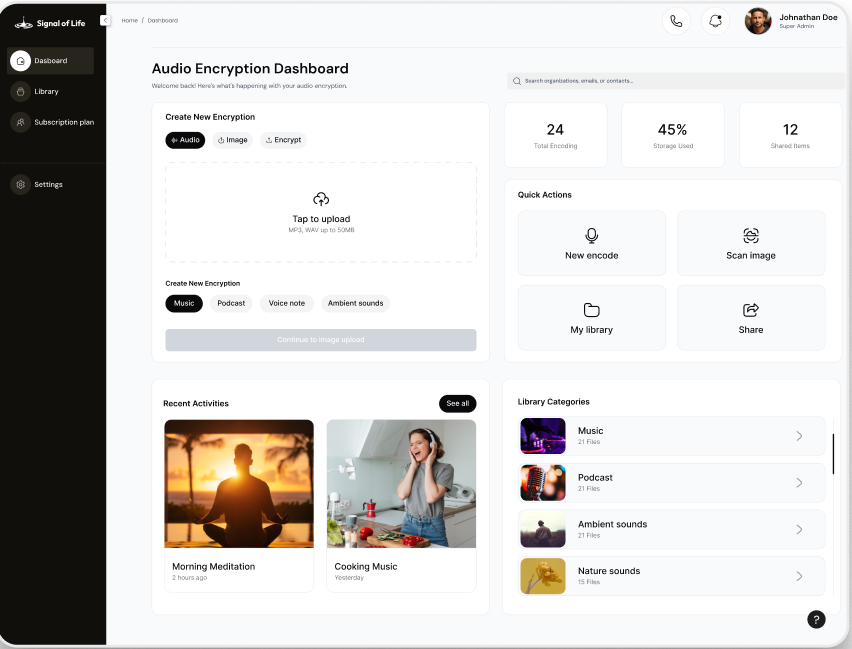Screen dimensions: 852x649
Task: Open Library in the sidebar
Action: pos(47,92)
